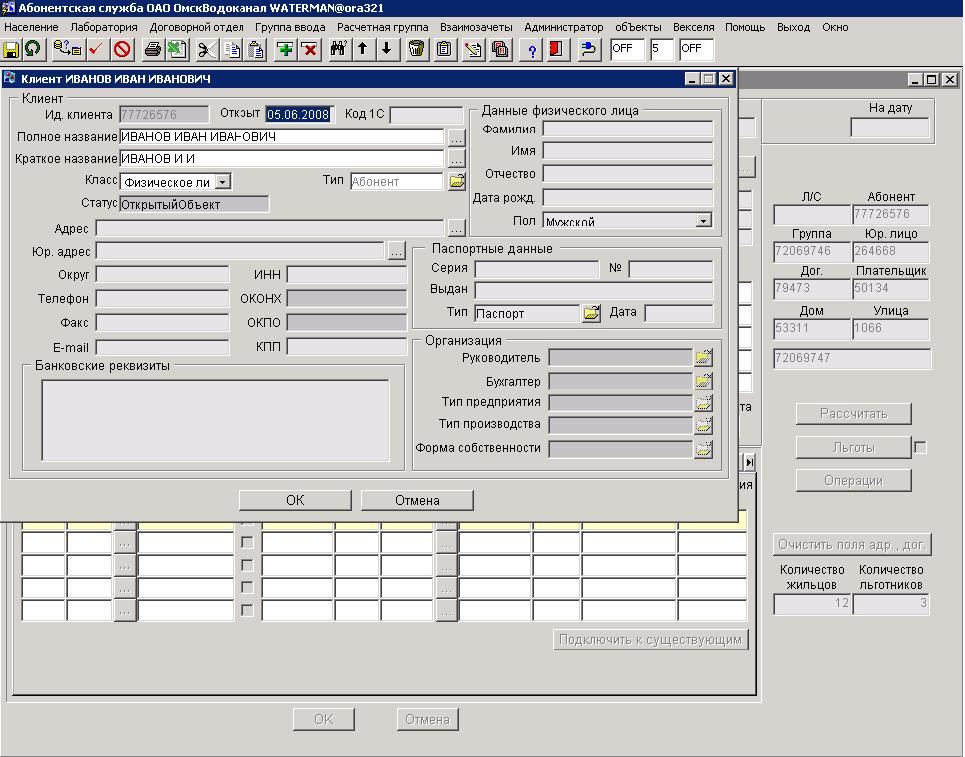This screenshot has width=965, height=757.
Task: Delete record with red X icon
Action: point(310,49)
